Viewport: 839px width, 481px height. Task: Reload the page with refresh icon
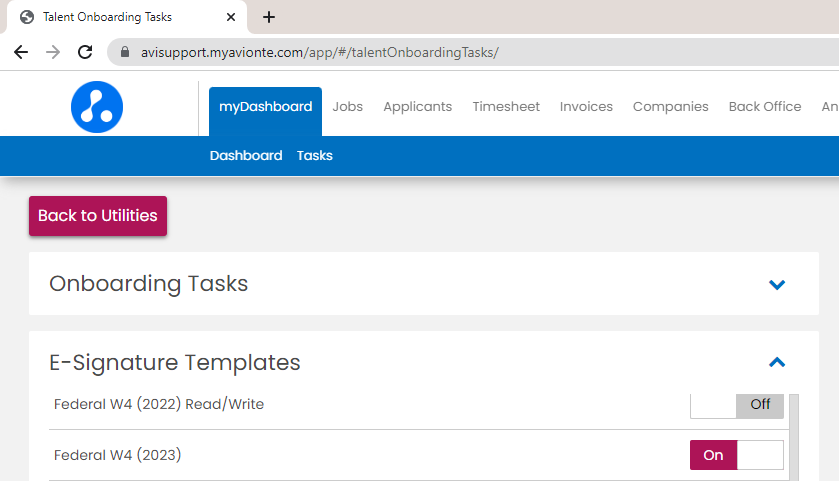tap(85, 52)
